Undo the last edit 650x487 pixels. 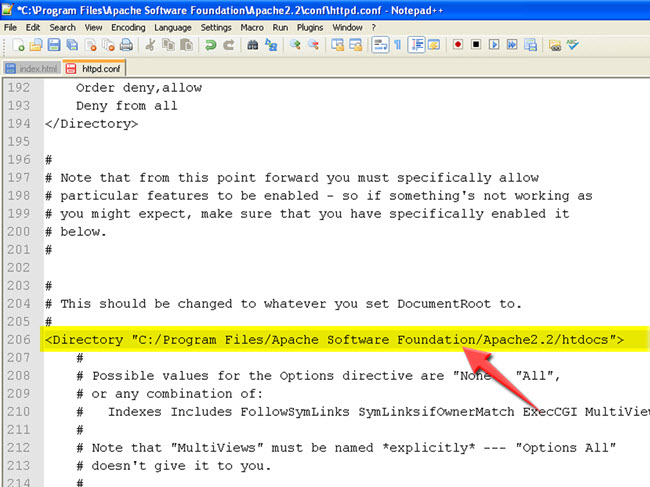pyautogui.click(x=211, y=45)
